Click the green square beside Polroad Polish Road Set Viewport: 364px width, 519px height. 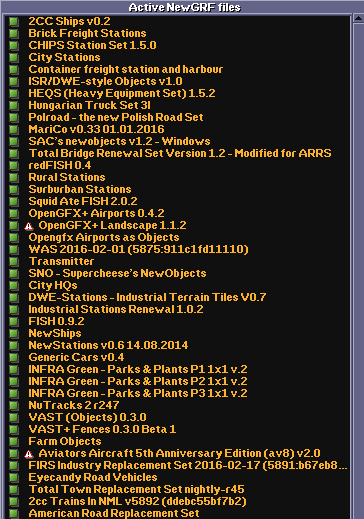pyautogui.click(x=14, y=118)
